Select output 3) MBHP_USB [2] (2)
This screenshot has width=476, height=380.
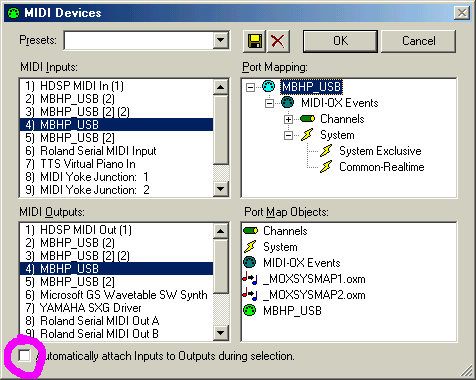coord(117,256)
